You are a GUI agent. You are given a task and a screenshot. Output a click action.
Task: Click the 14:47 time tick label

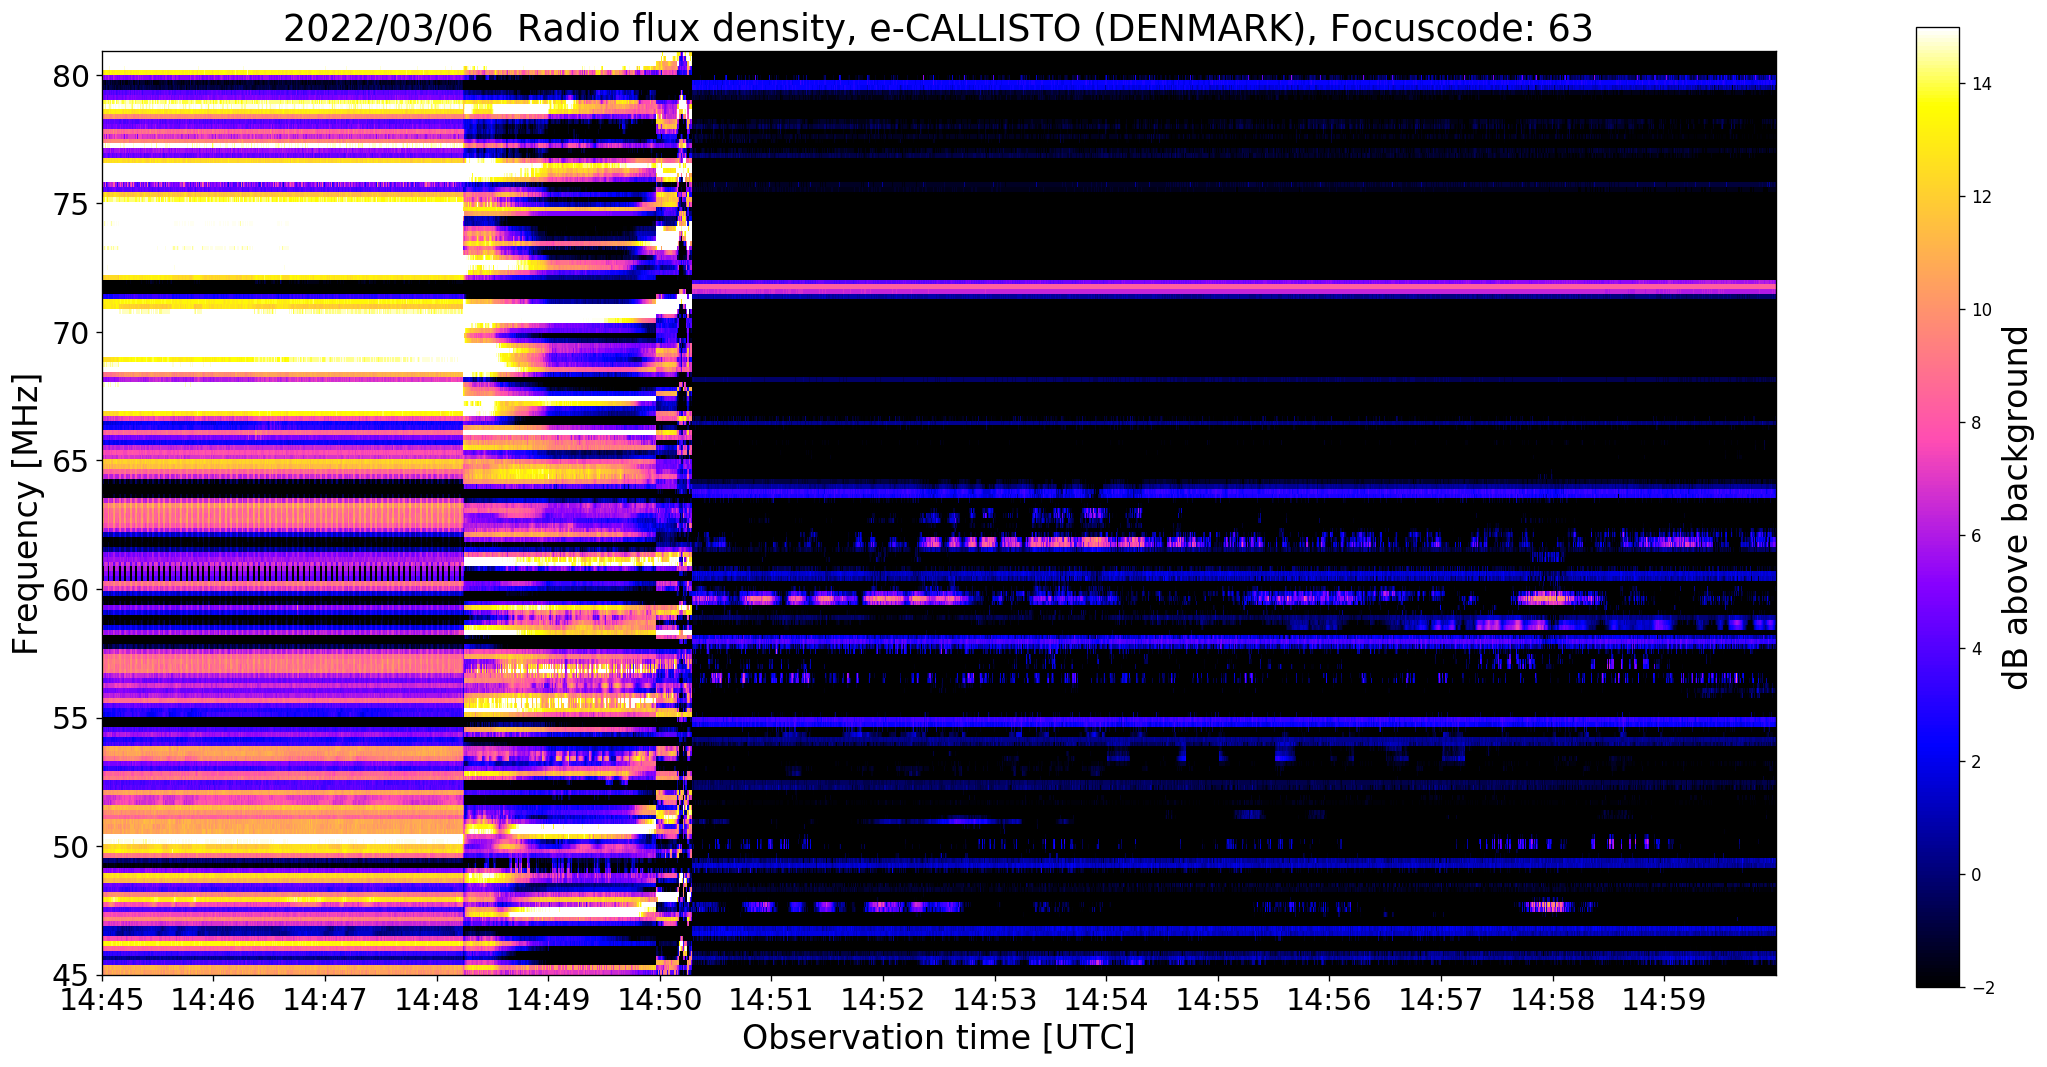pyautogui.click(x=325, y=999)
